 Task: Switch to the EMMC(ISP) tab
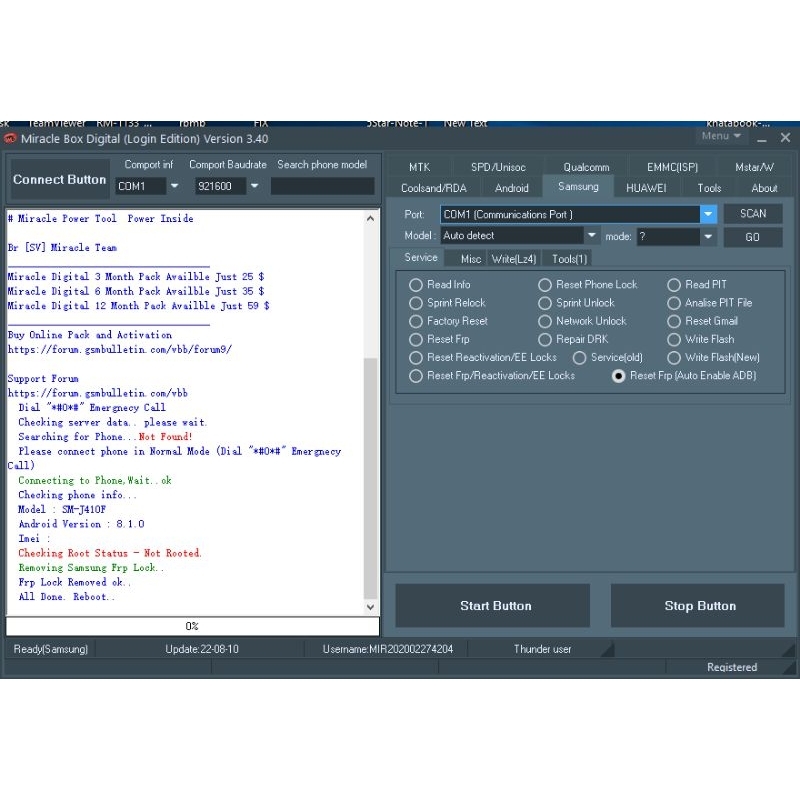(x=672, y=167)
